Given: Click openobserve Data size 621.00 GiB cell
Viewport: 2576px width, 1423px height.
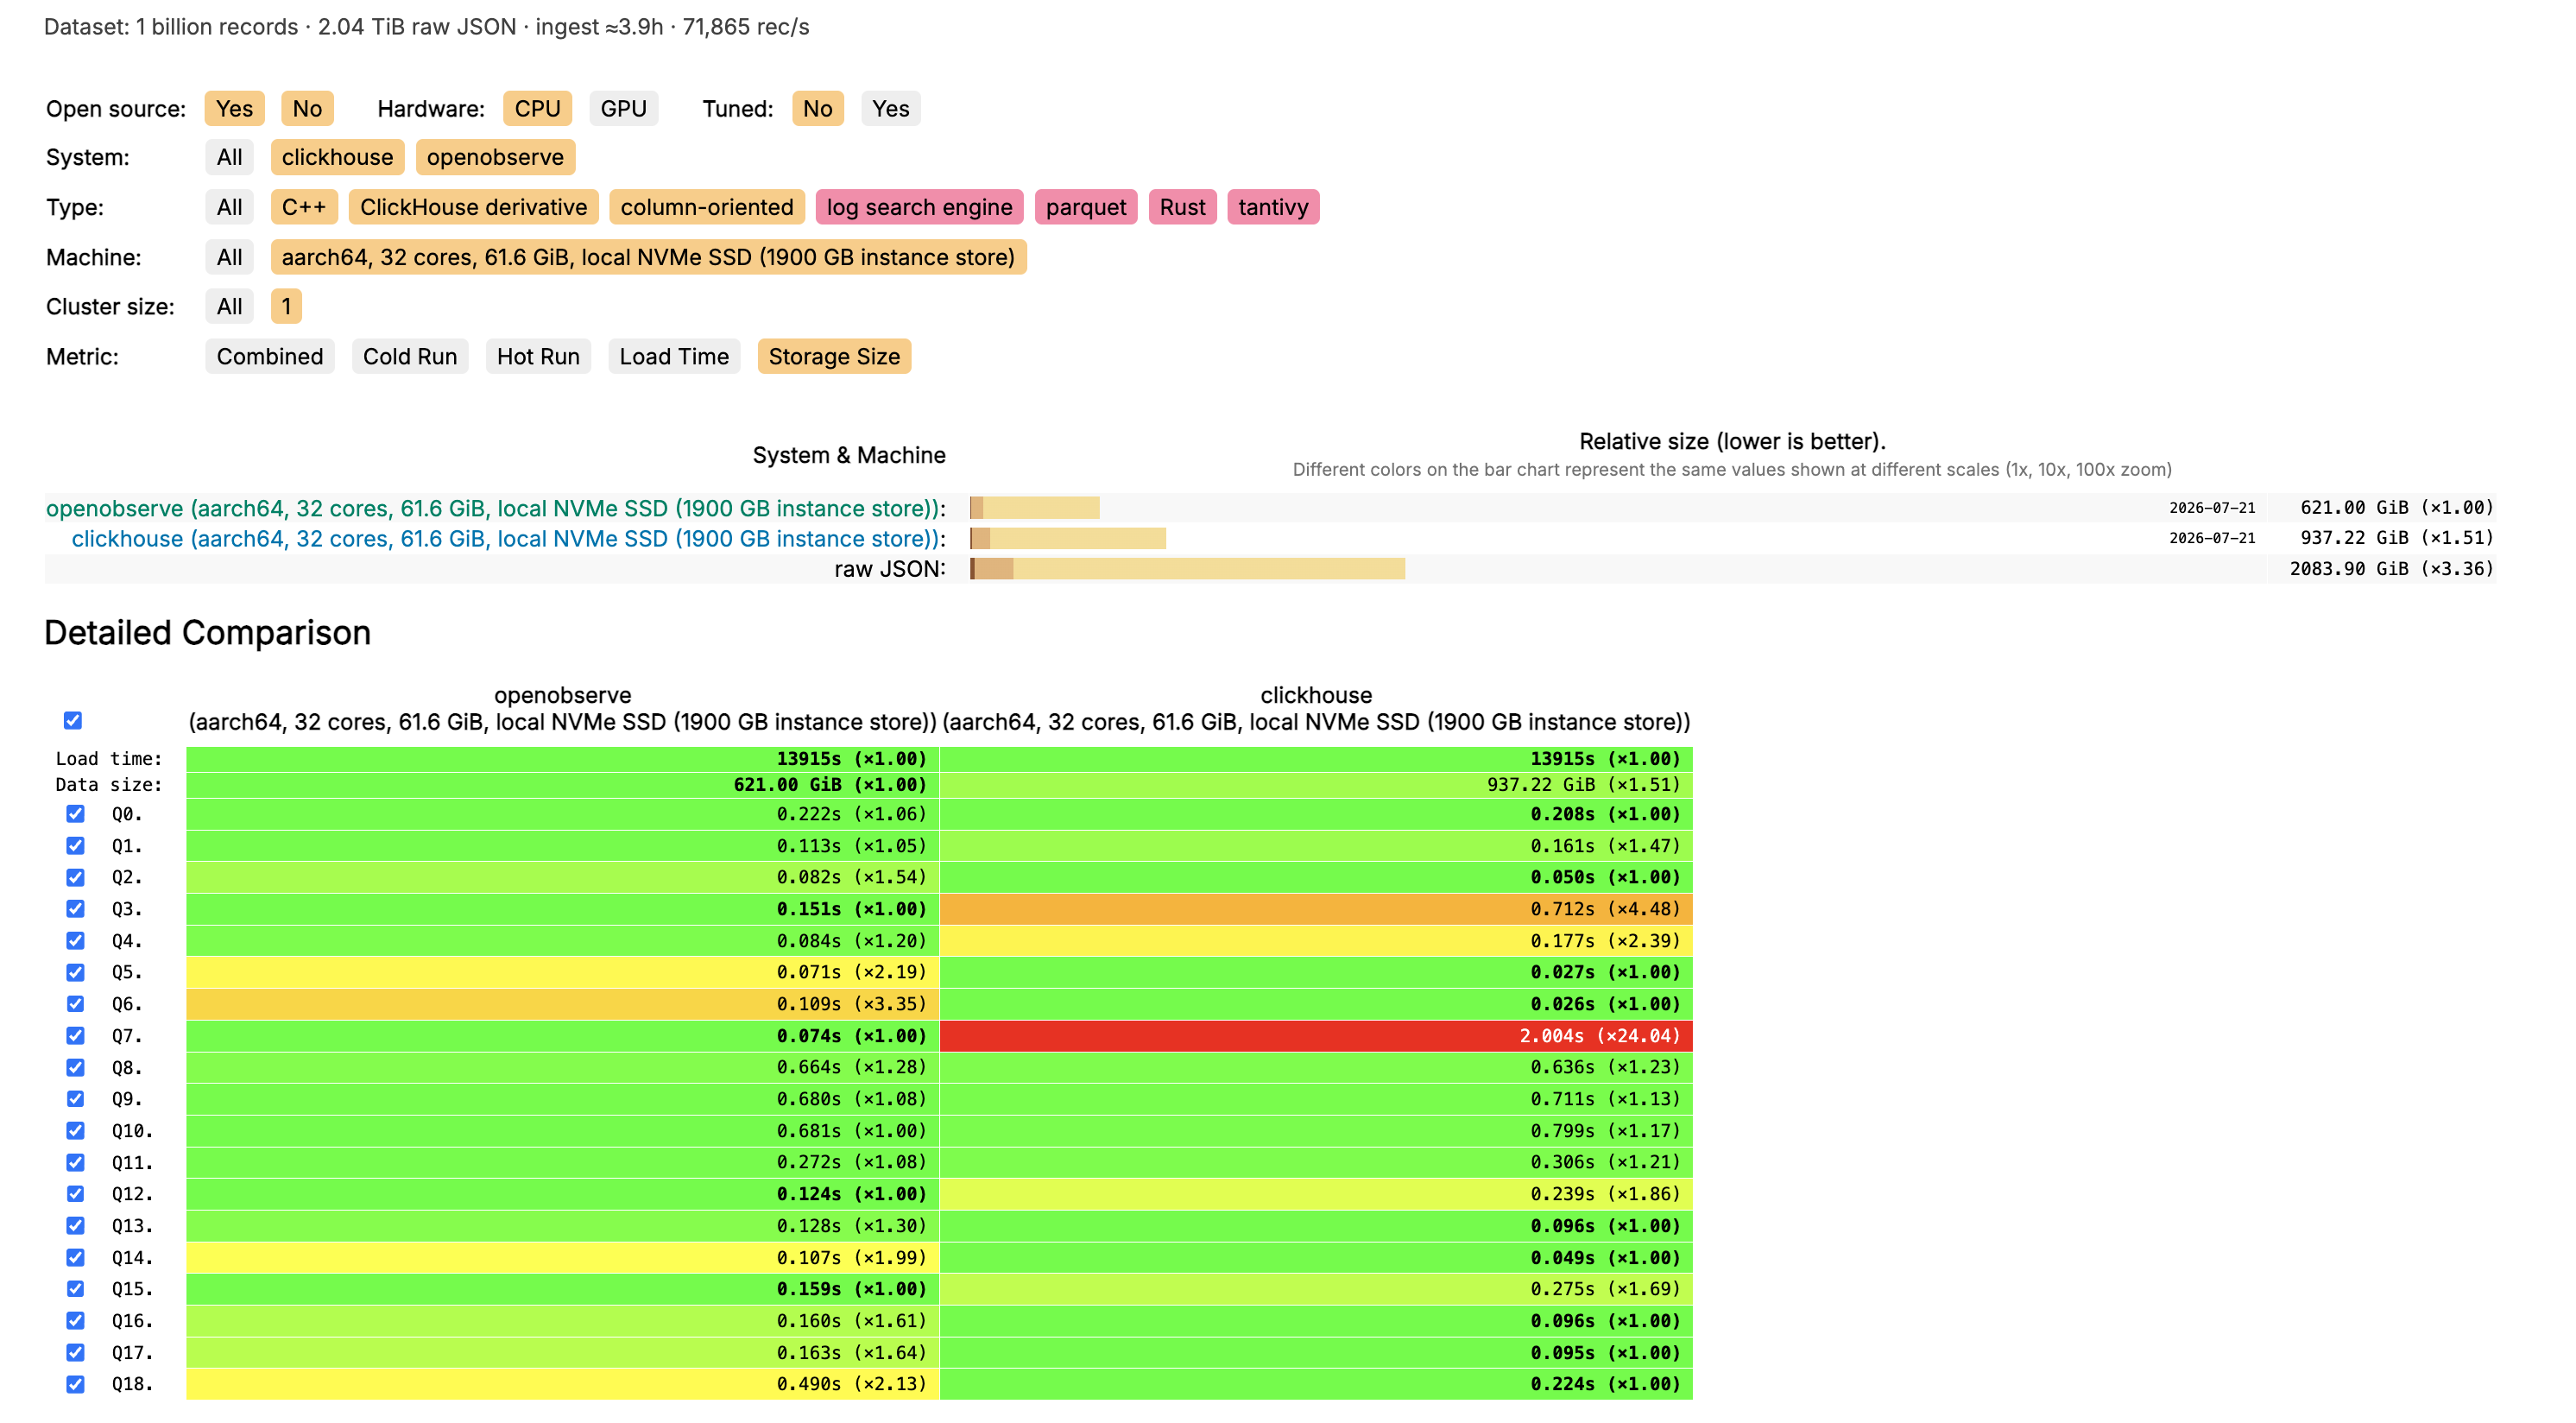Looking at the screenshot, I should coord(563,785).
